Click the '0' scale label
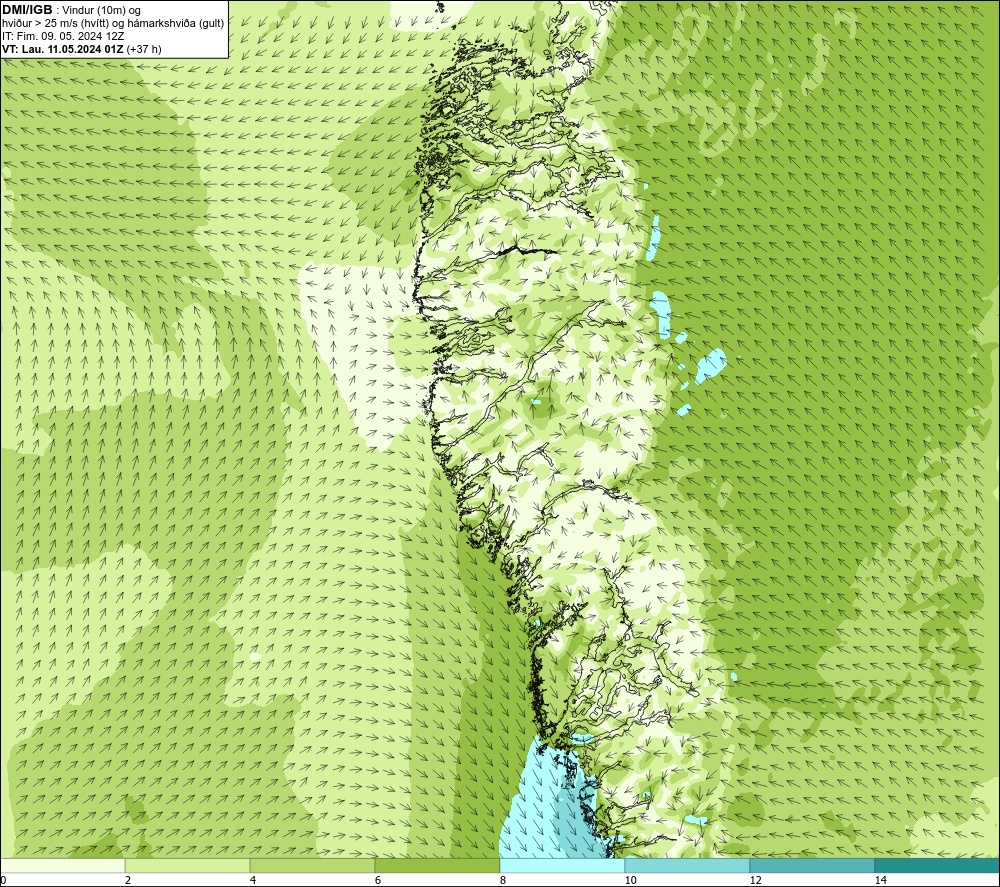The height and width of the screenshot is (887, 1000). (x=3, y=881)
